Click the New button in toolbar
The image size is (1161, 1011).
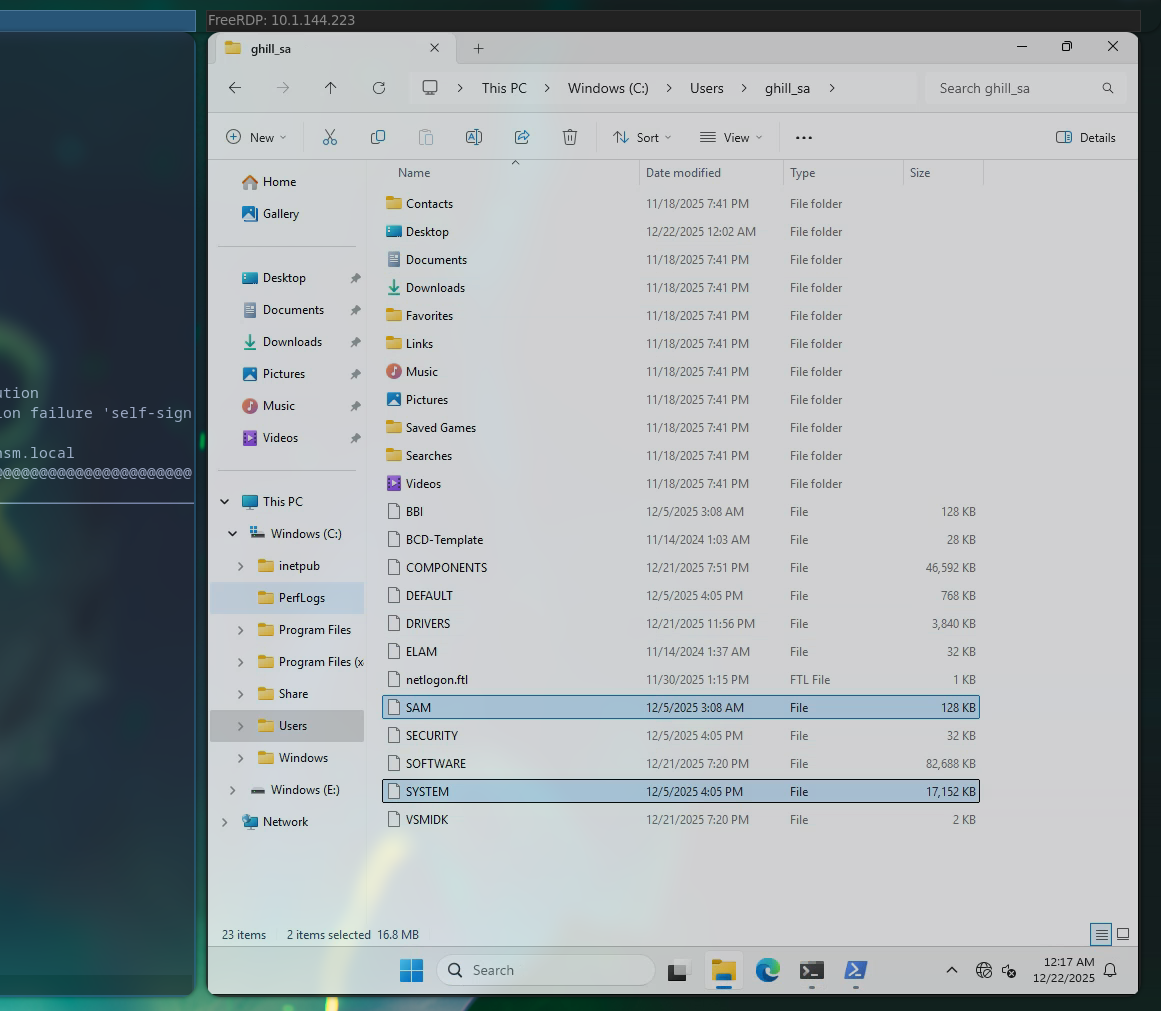(256, 137)
